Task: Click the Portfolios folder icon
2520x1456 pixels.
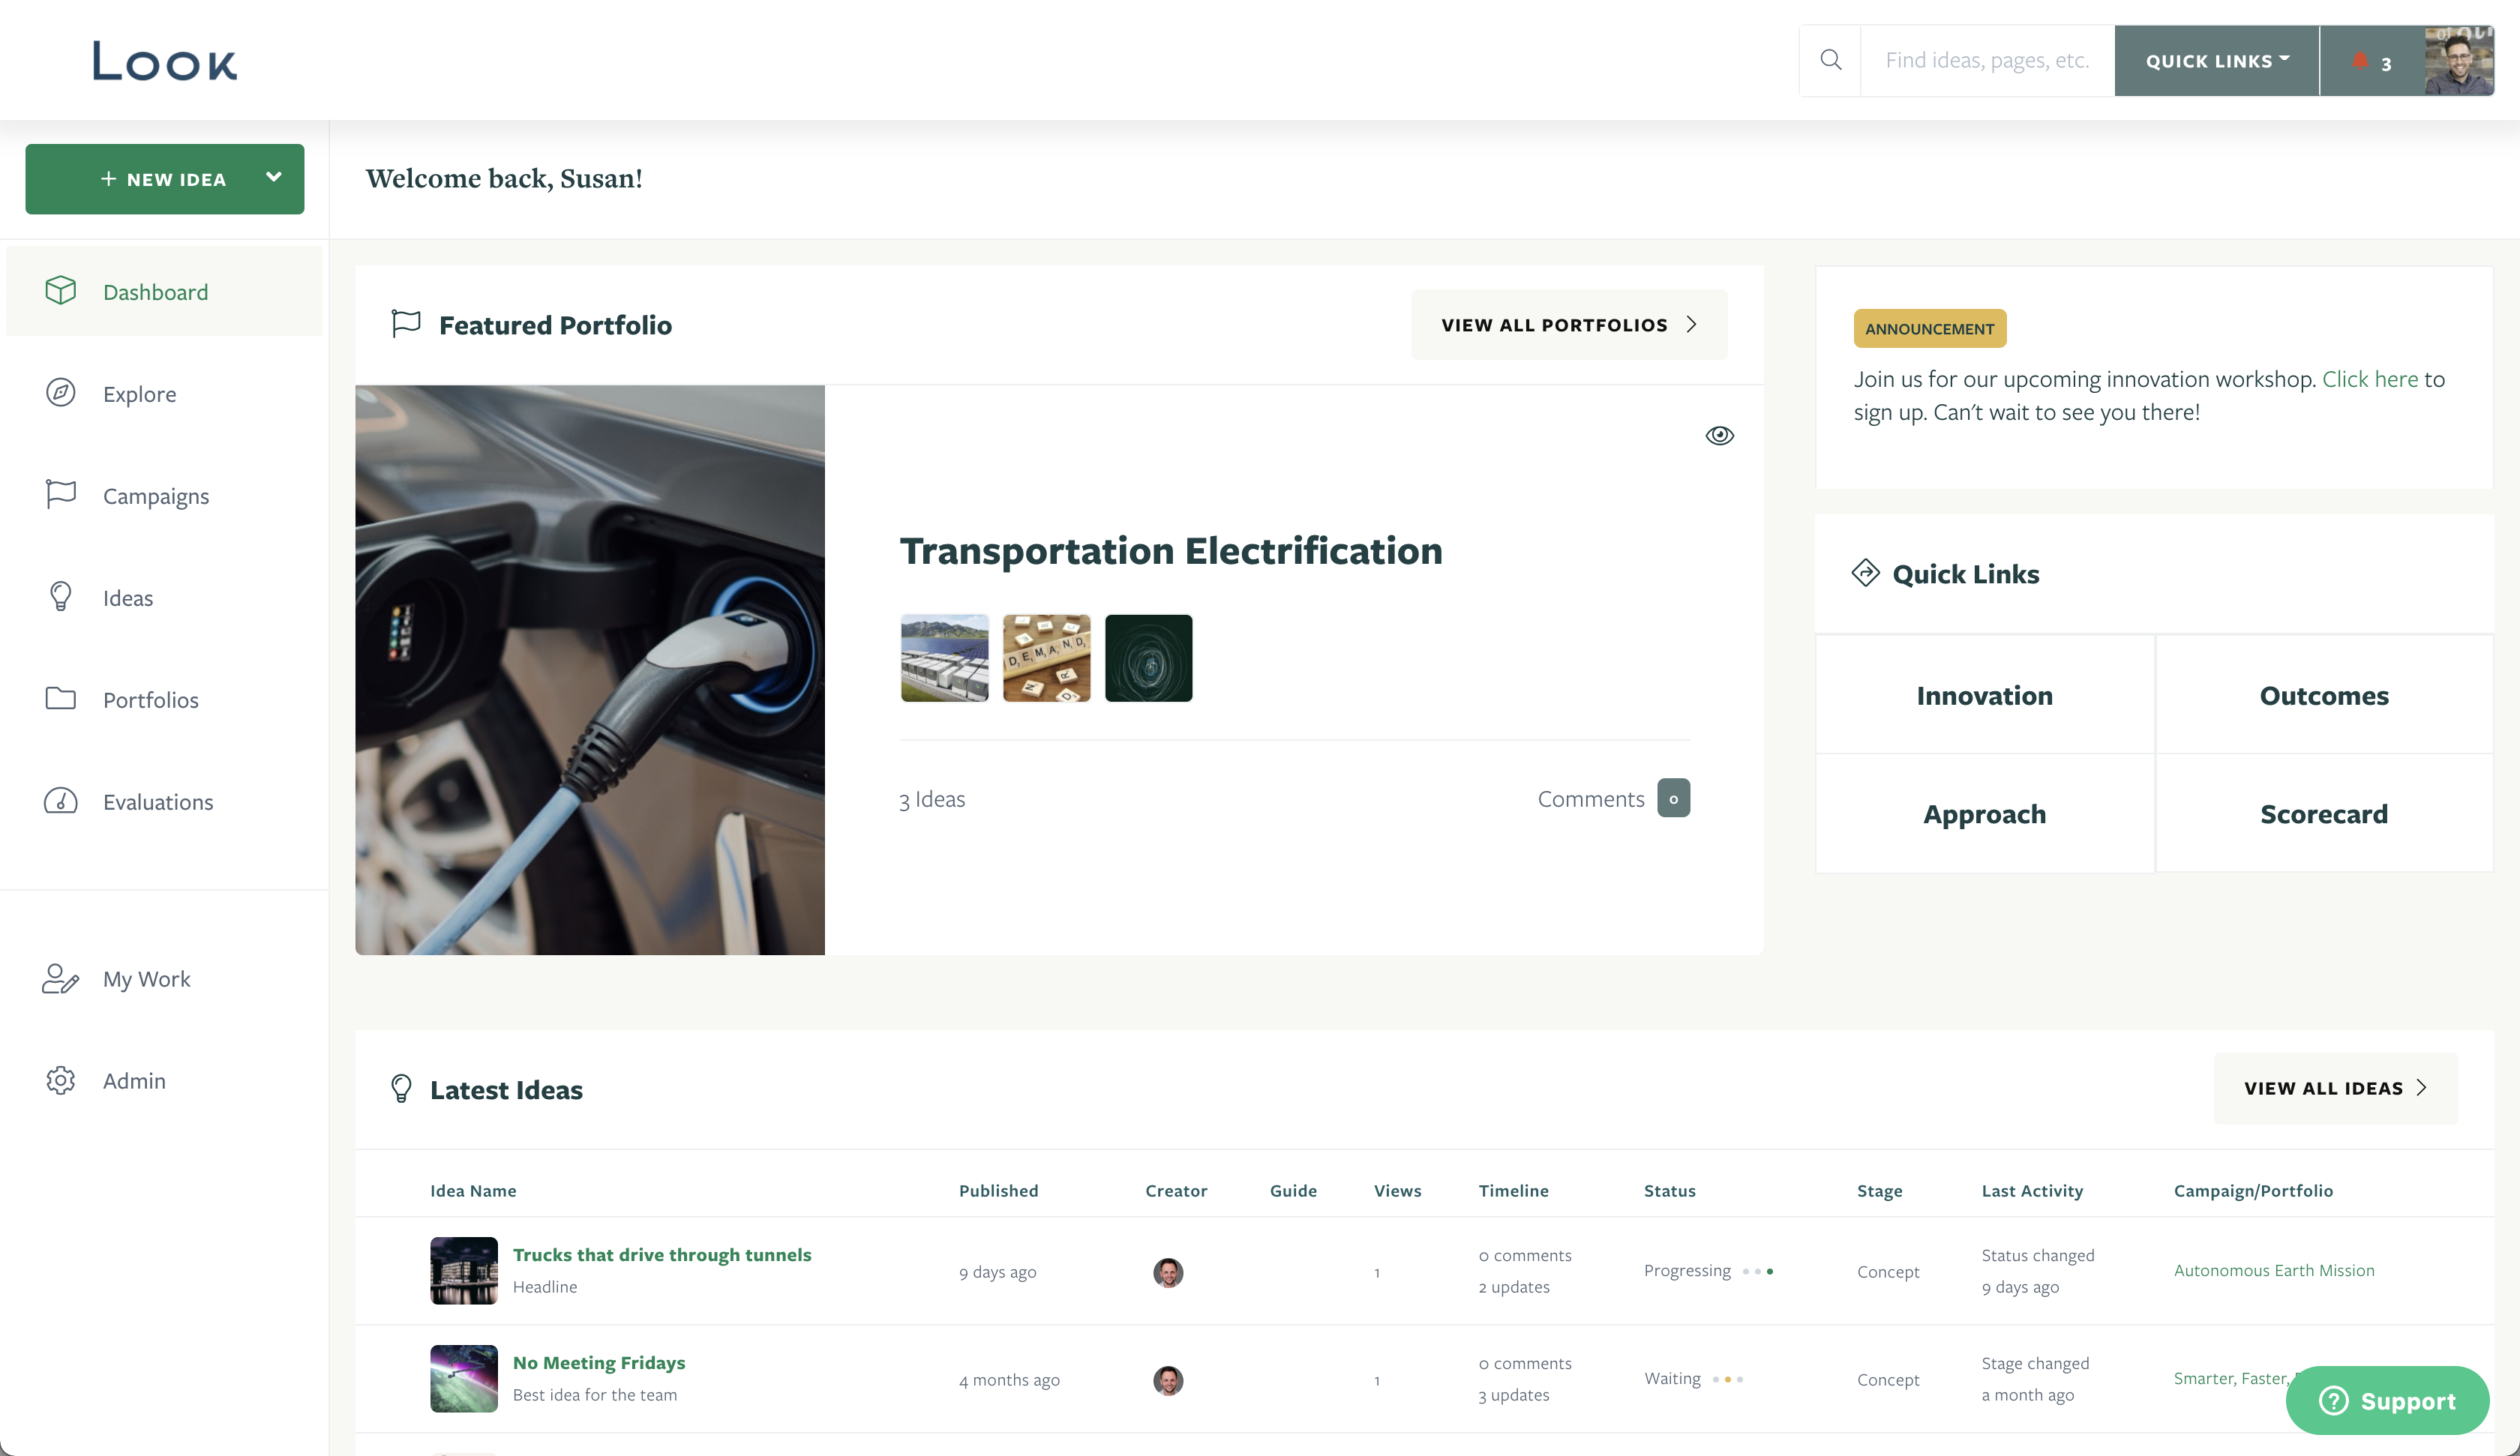Action: click(x=60, y=699)
